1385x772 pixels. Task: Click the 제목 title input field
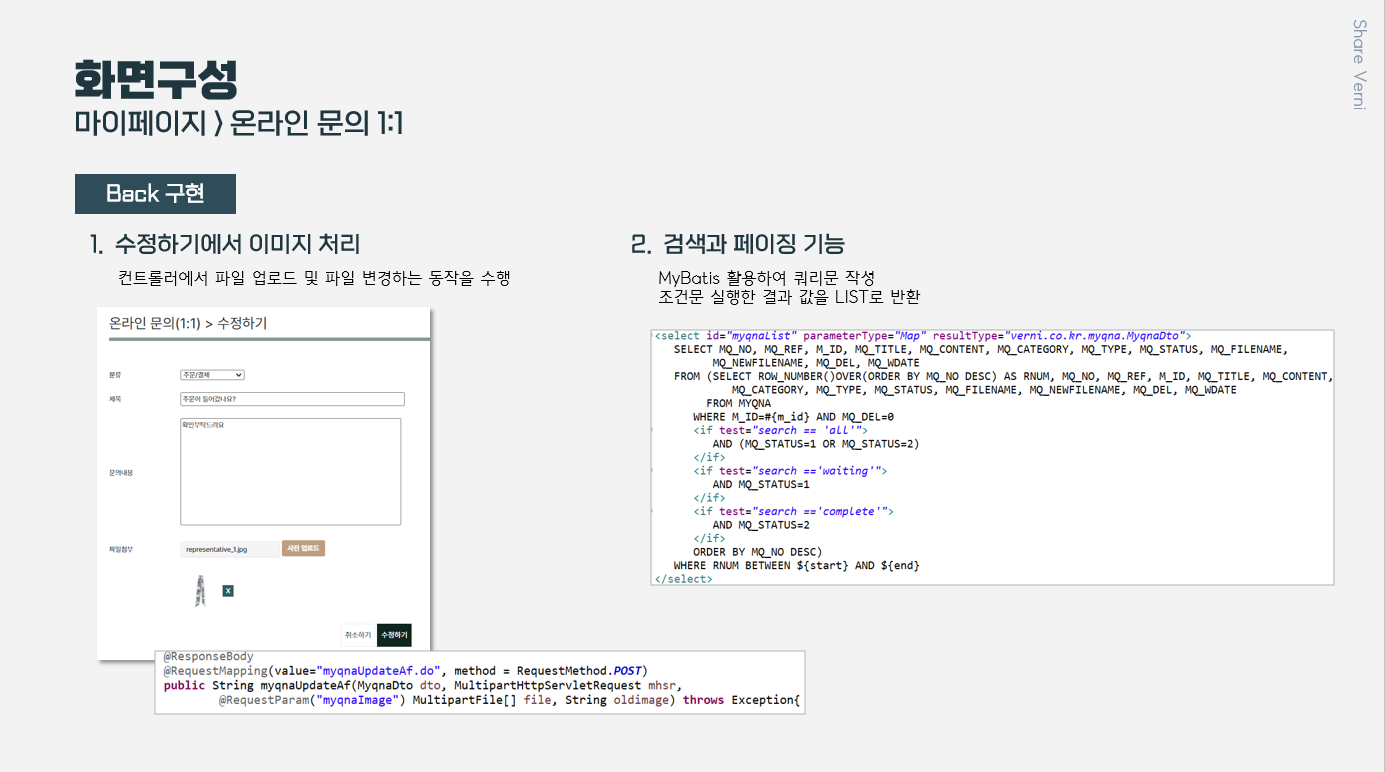tap(292, 399)
